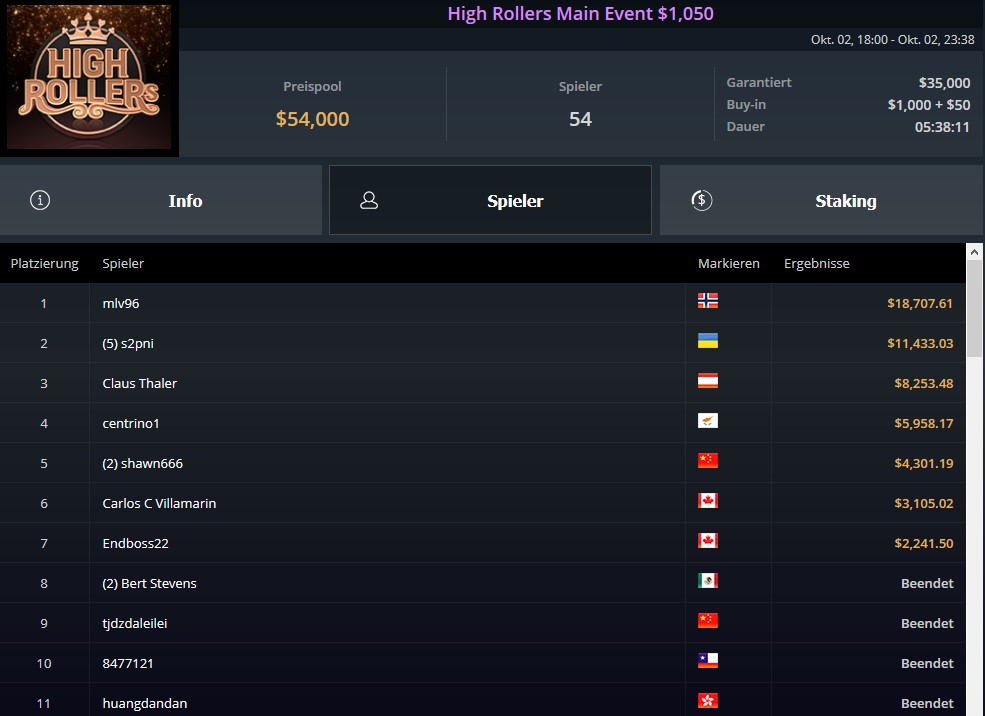This screenshot has height=716, width=985.
Task: Click Cyprus flag for centrino1
Action: tap(708, 421)
